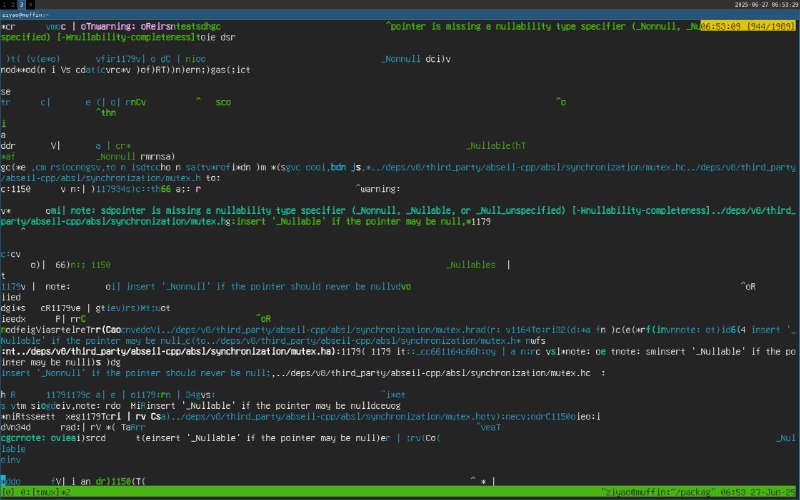This screenshot has width=800, height=500.
Task: Click the '_Nonnull rmrnsa)' text
Action: pos(136,157)
